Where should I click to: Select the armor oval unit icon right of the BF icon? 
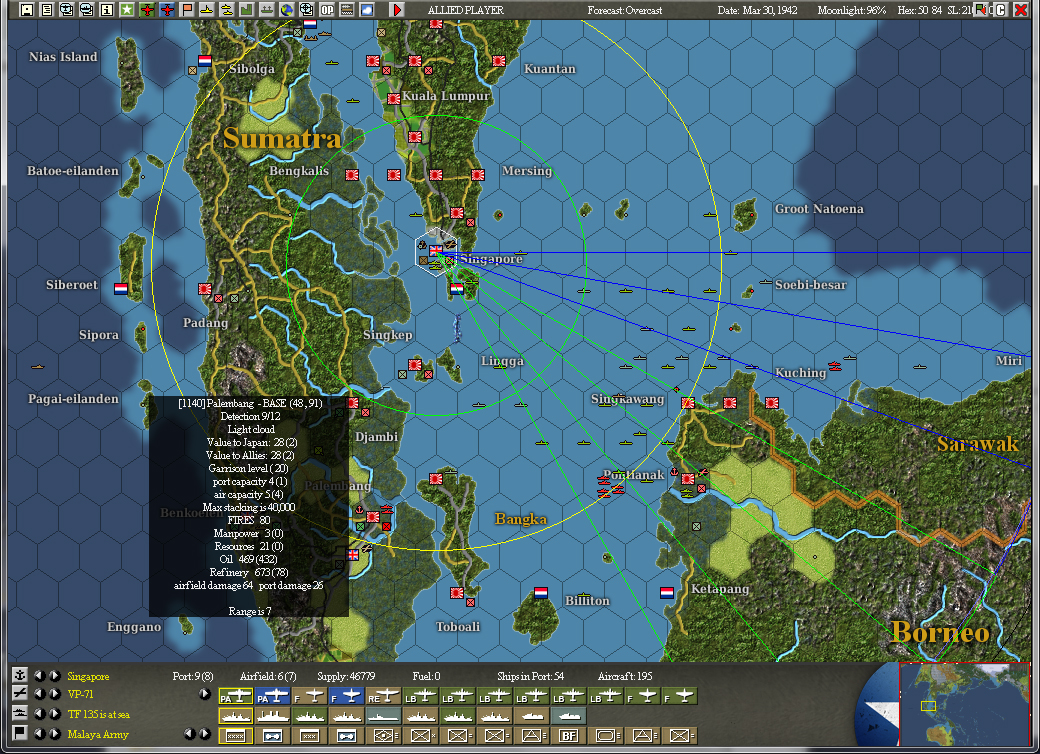click(606, 735)
